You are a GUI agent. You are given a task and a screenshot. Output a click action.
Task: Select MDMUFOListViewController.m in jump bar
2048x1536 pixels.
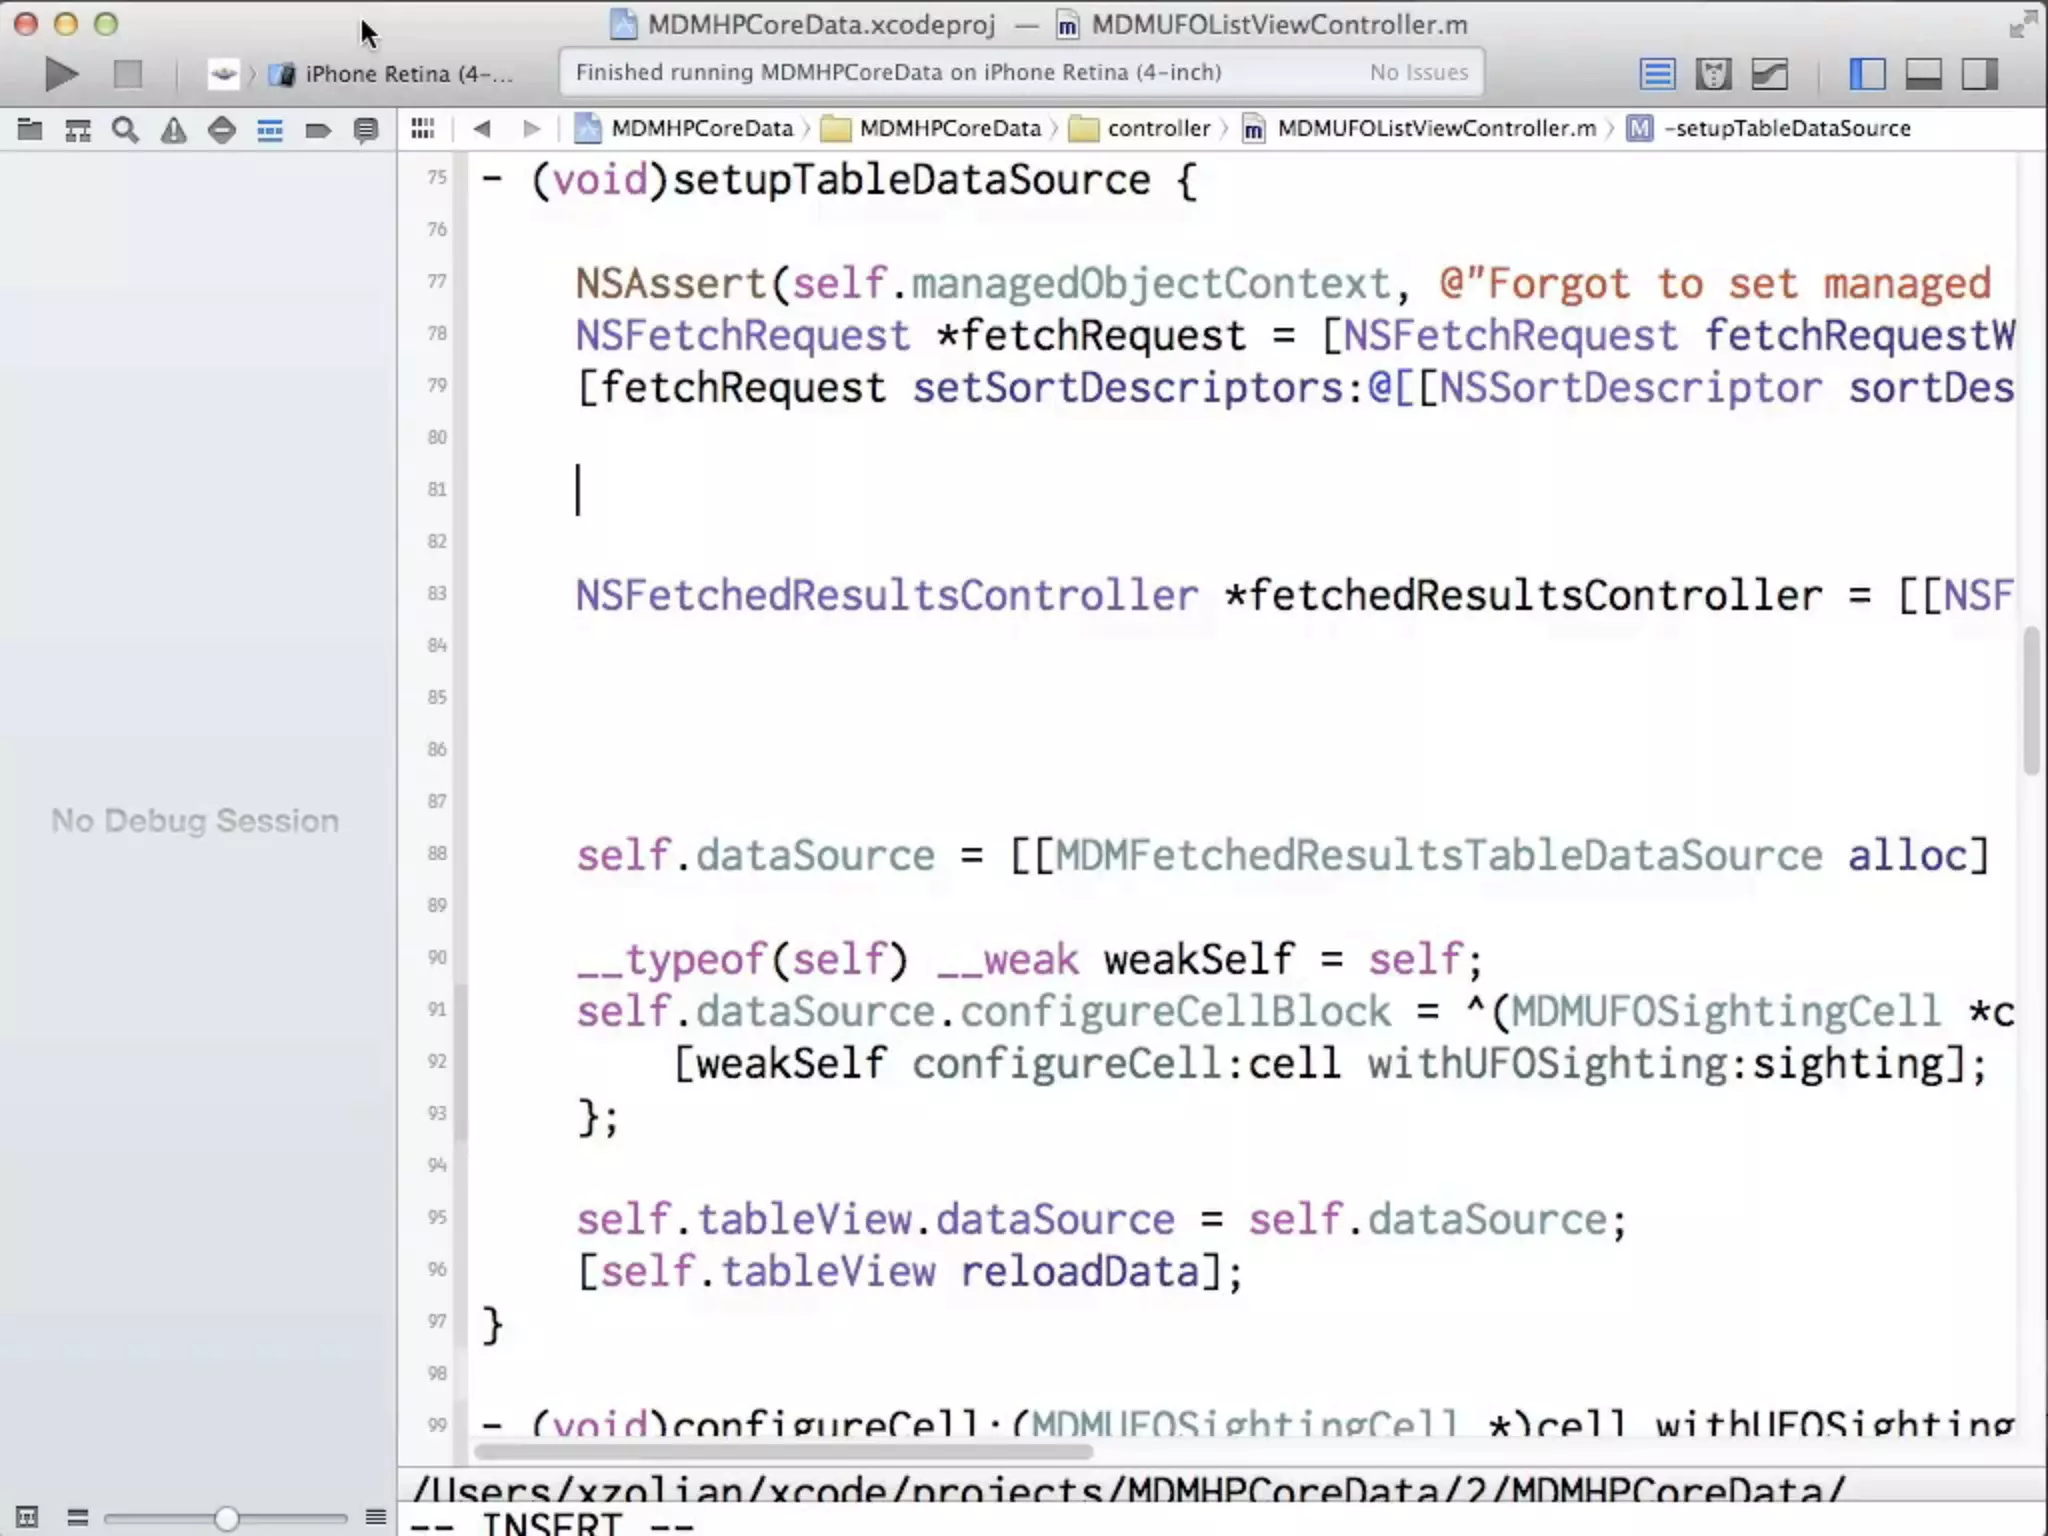coord(1435,129)
